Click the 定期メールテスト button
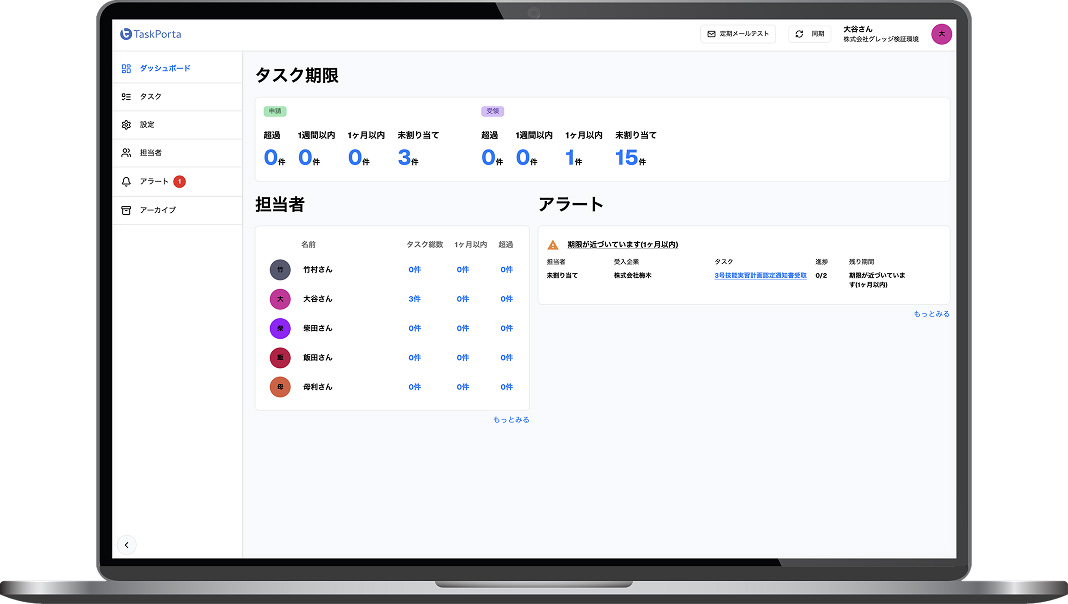 (x=737, y=33)
